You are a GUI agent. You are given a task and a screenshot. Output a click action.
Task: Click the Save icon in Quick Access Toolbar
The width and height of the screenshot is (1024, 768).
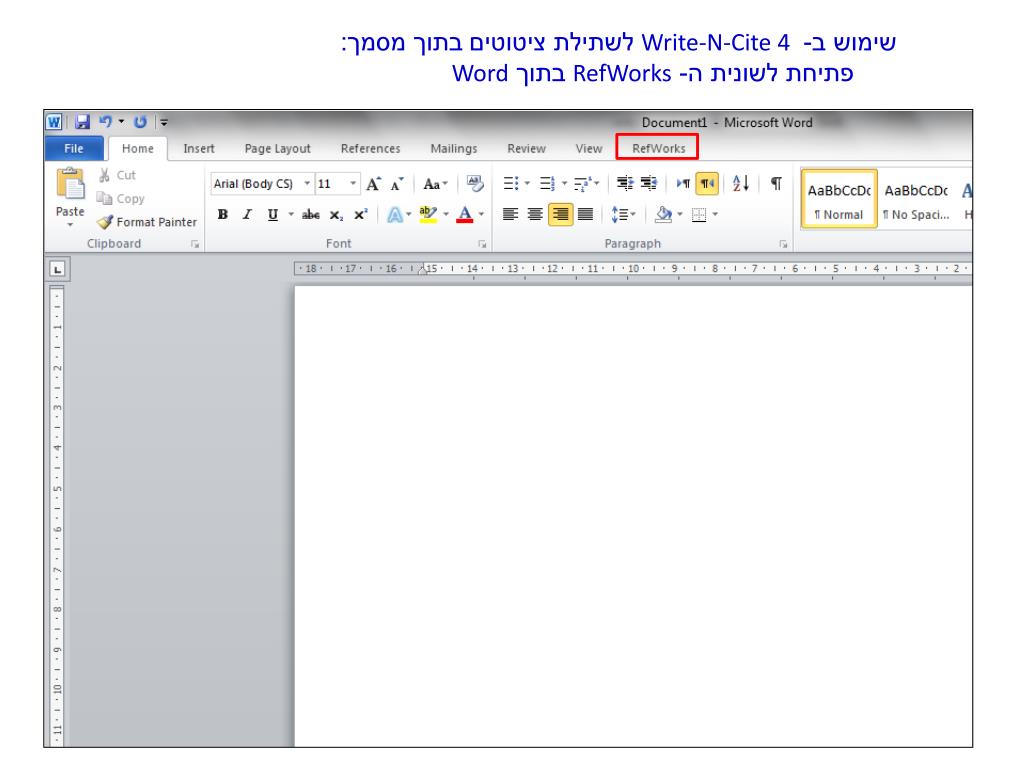point(82,122)
